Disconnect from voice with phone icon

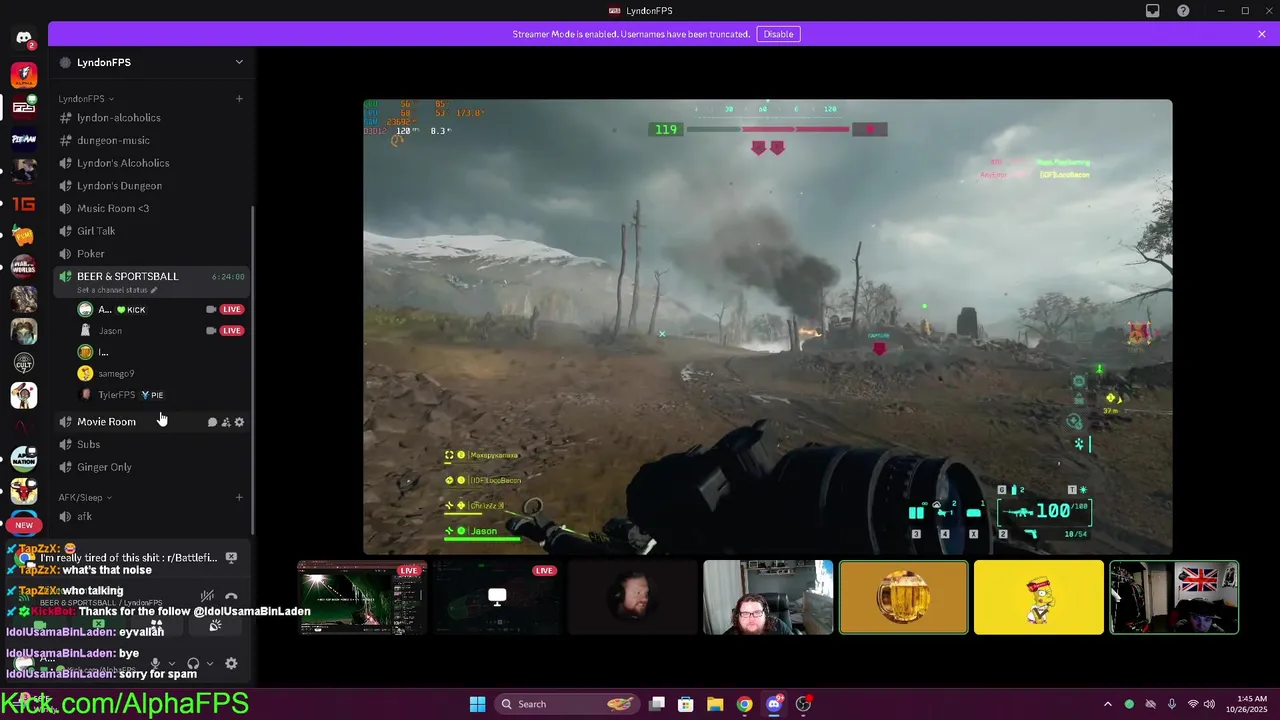[231, 597]
